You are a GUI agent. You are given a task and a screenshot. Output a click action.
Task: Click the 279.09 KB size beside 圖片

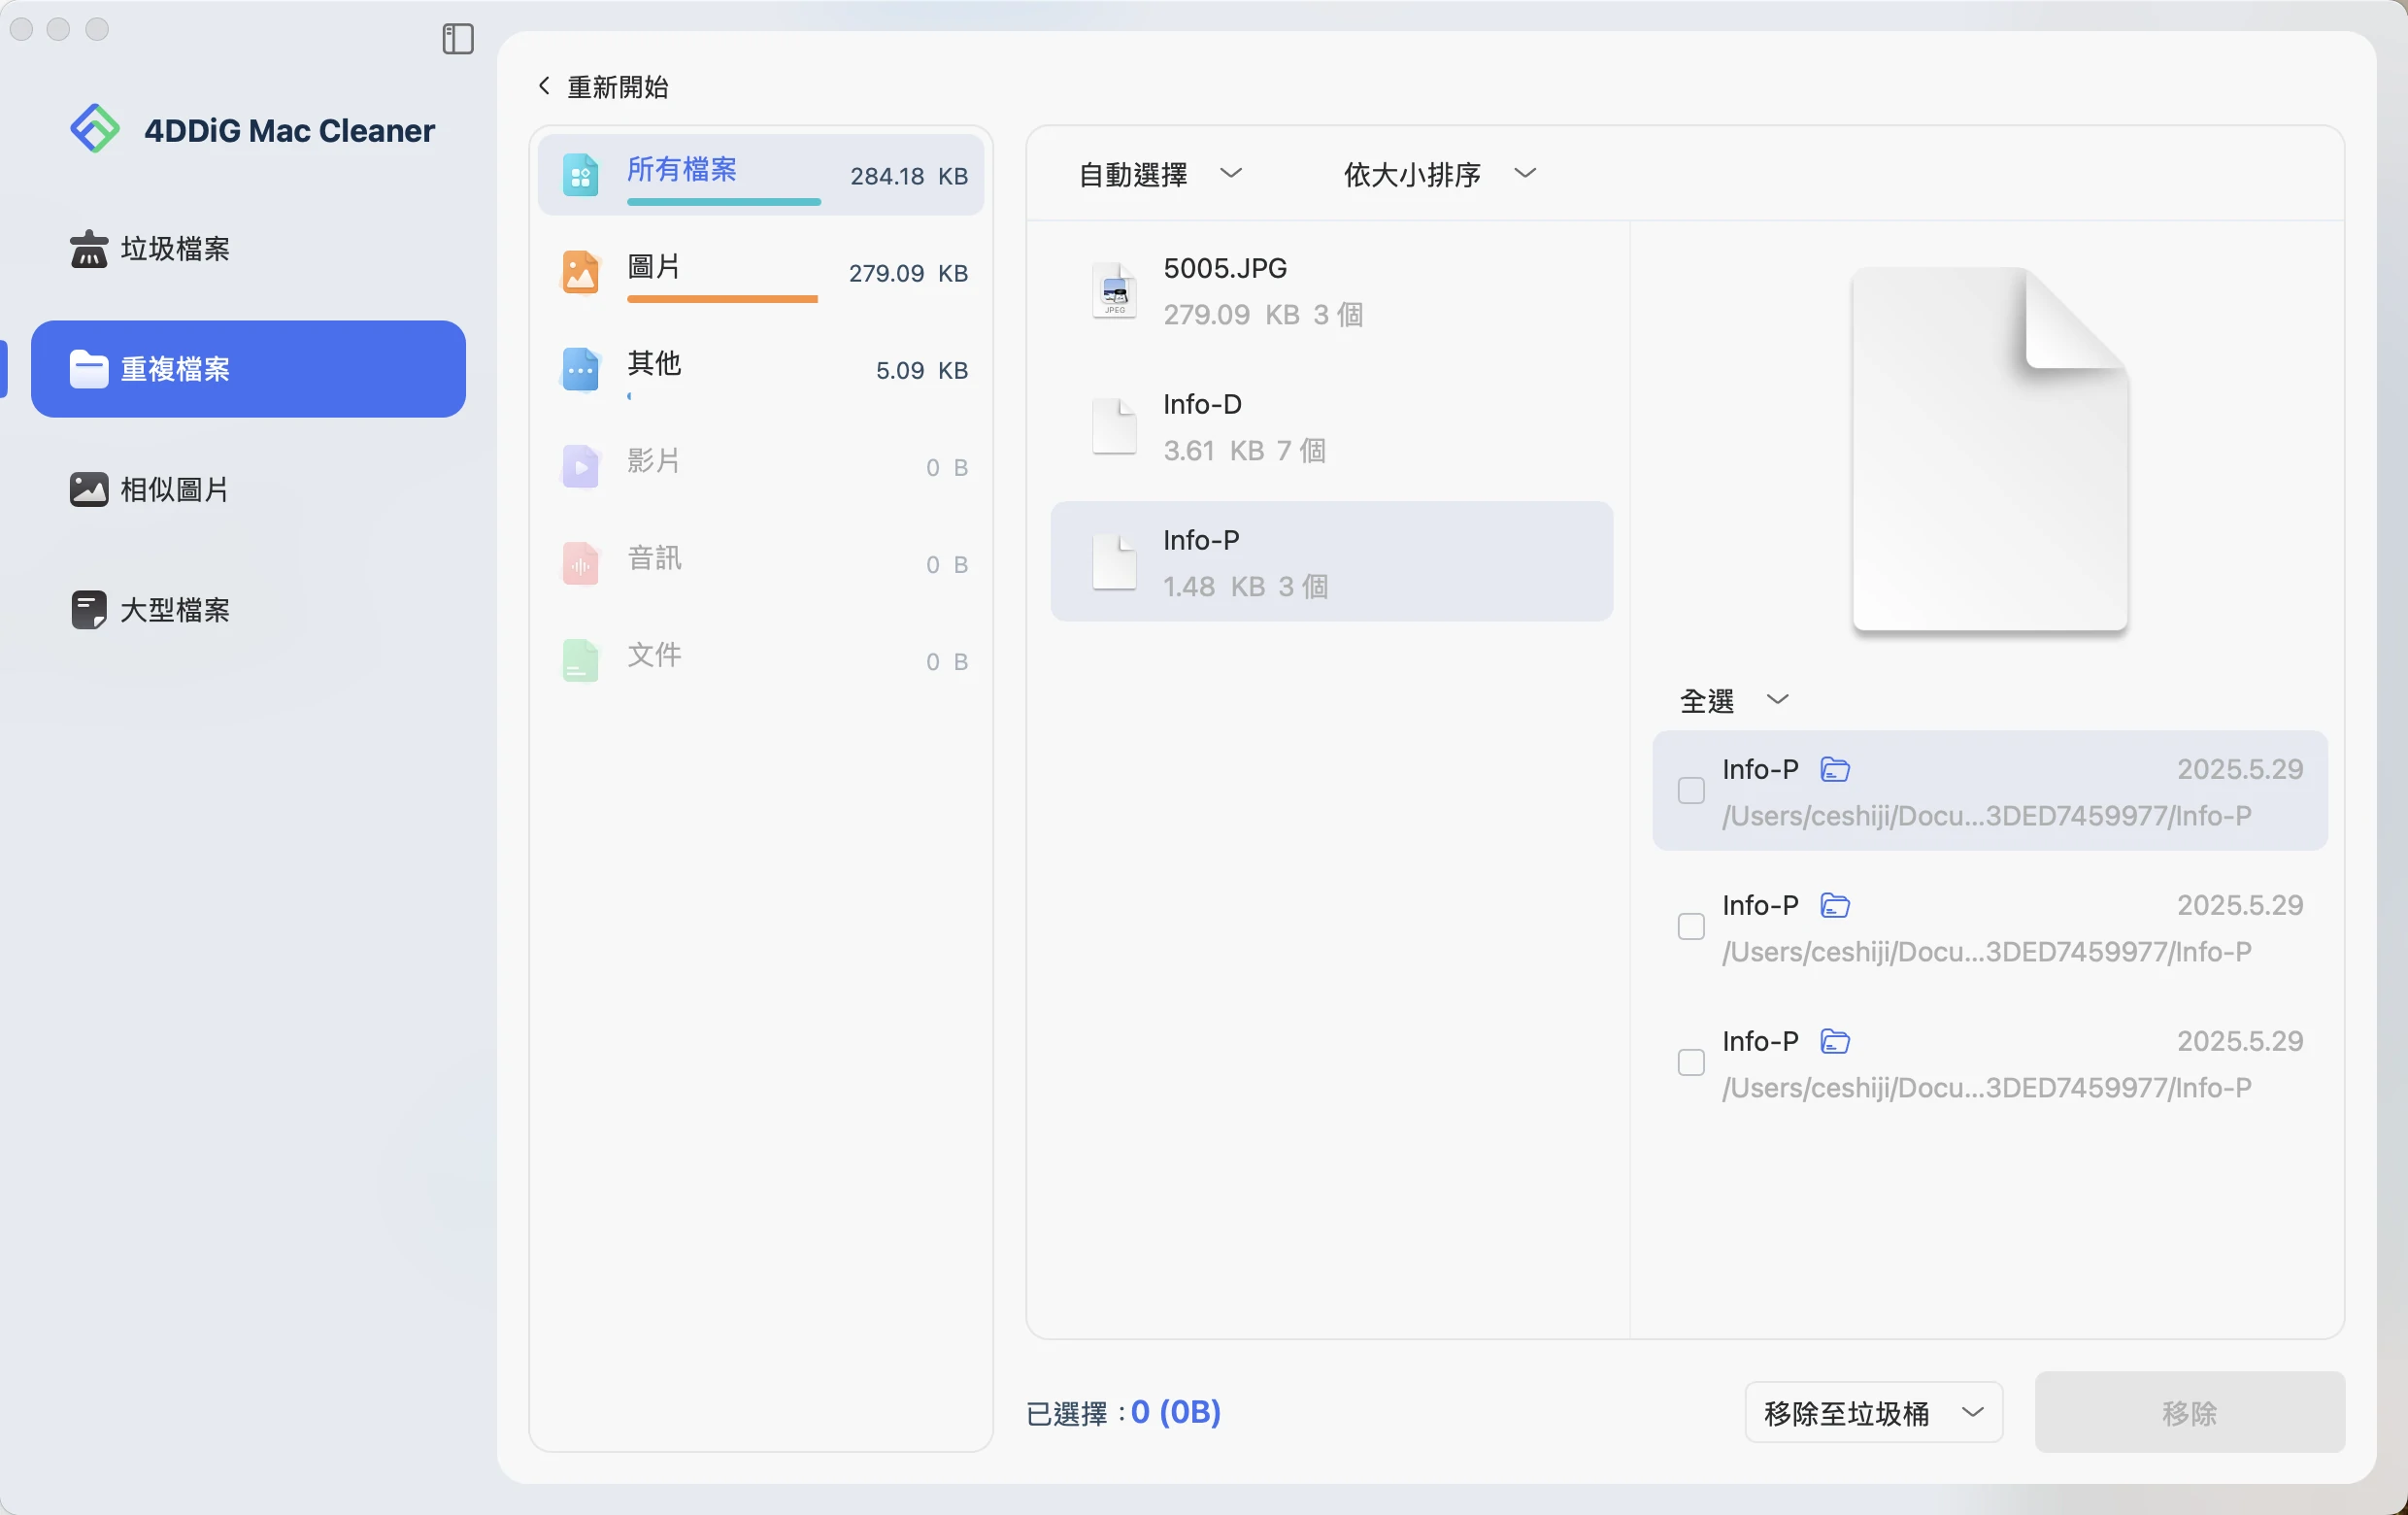(x=908, y=273)
